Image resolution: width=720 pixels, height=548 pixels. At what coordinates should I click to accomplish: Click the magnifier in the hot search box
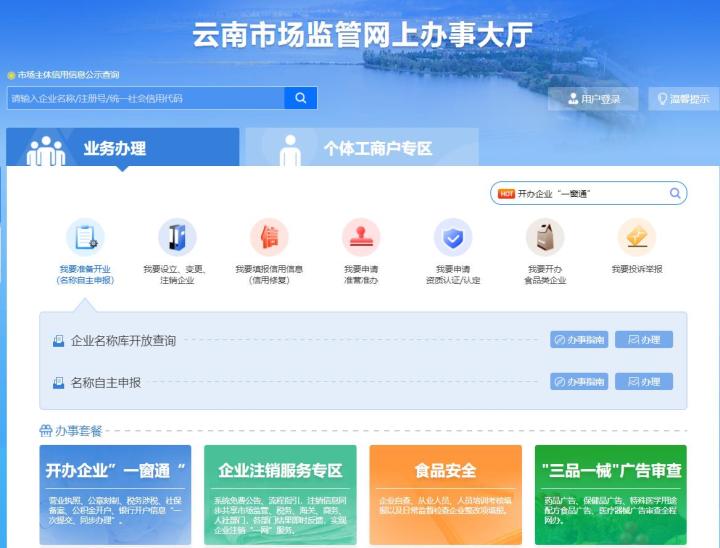(x=675, y=193)
